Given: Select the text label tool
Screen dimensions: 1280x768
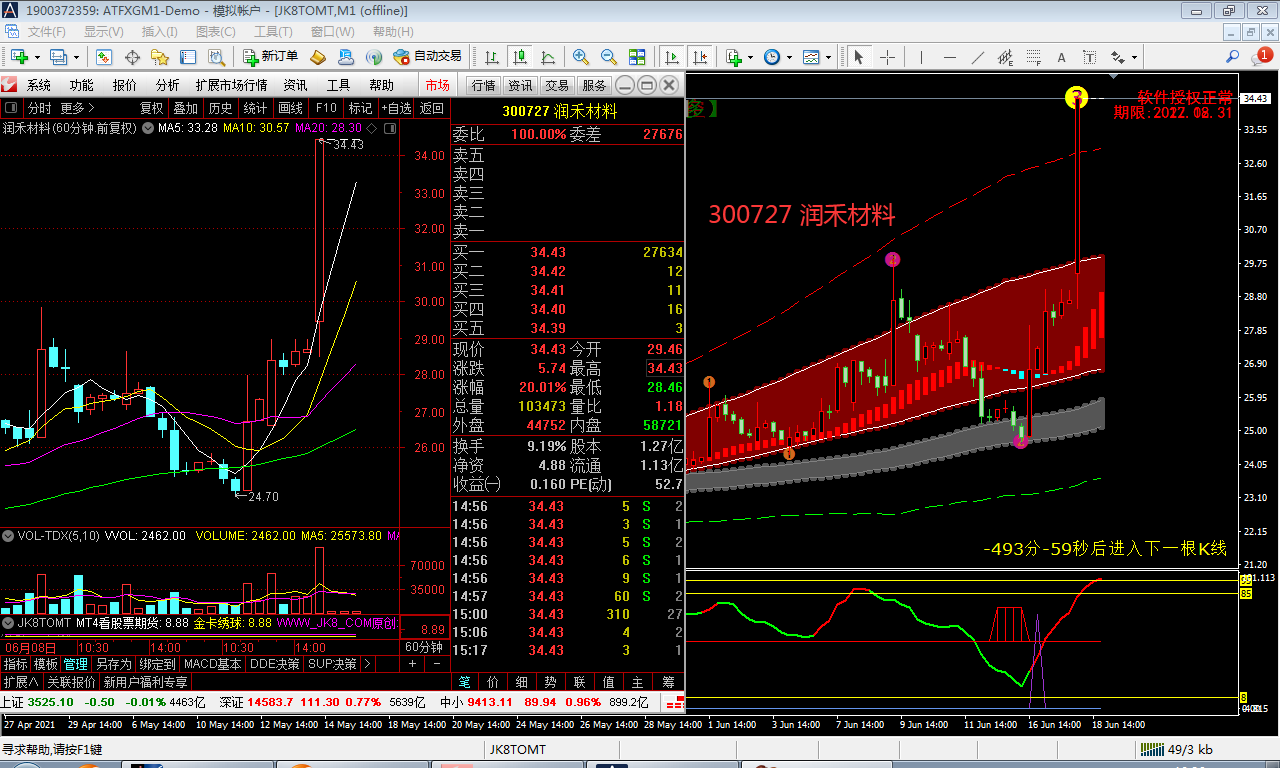Looking at the screenshot, I should [1090, 57].
